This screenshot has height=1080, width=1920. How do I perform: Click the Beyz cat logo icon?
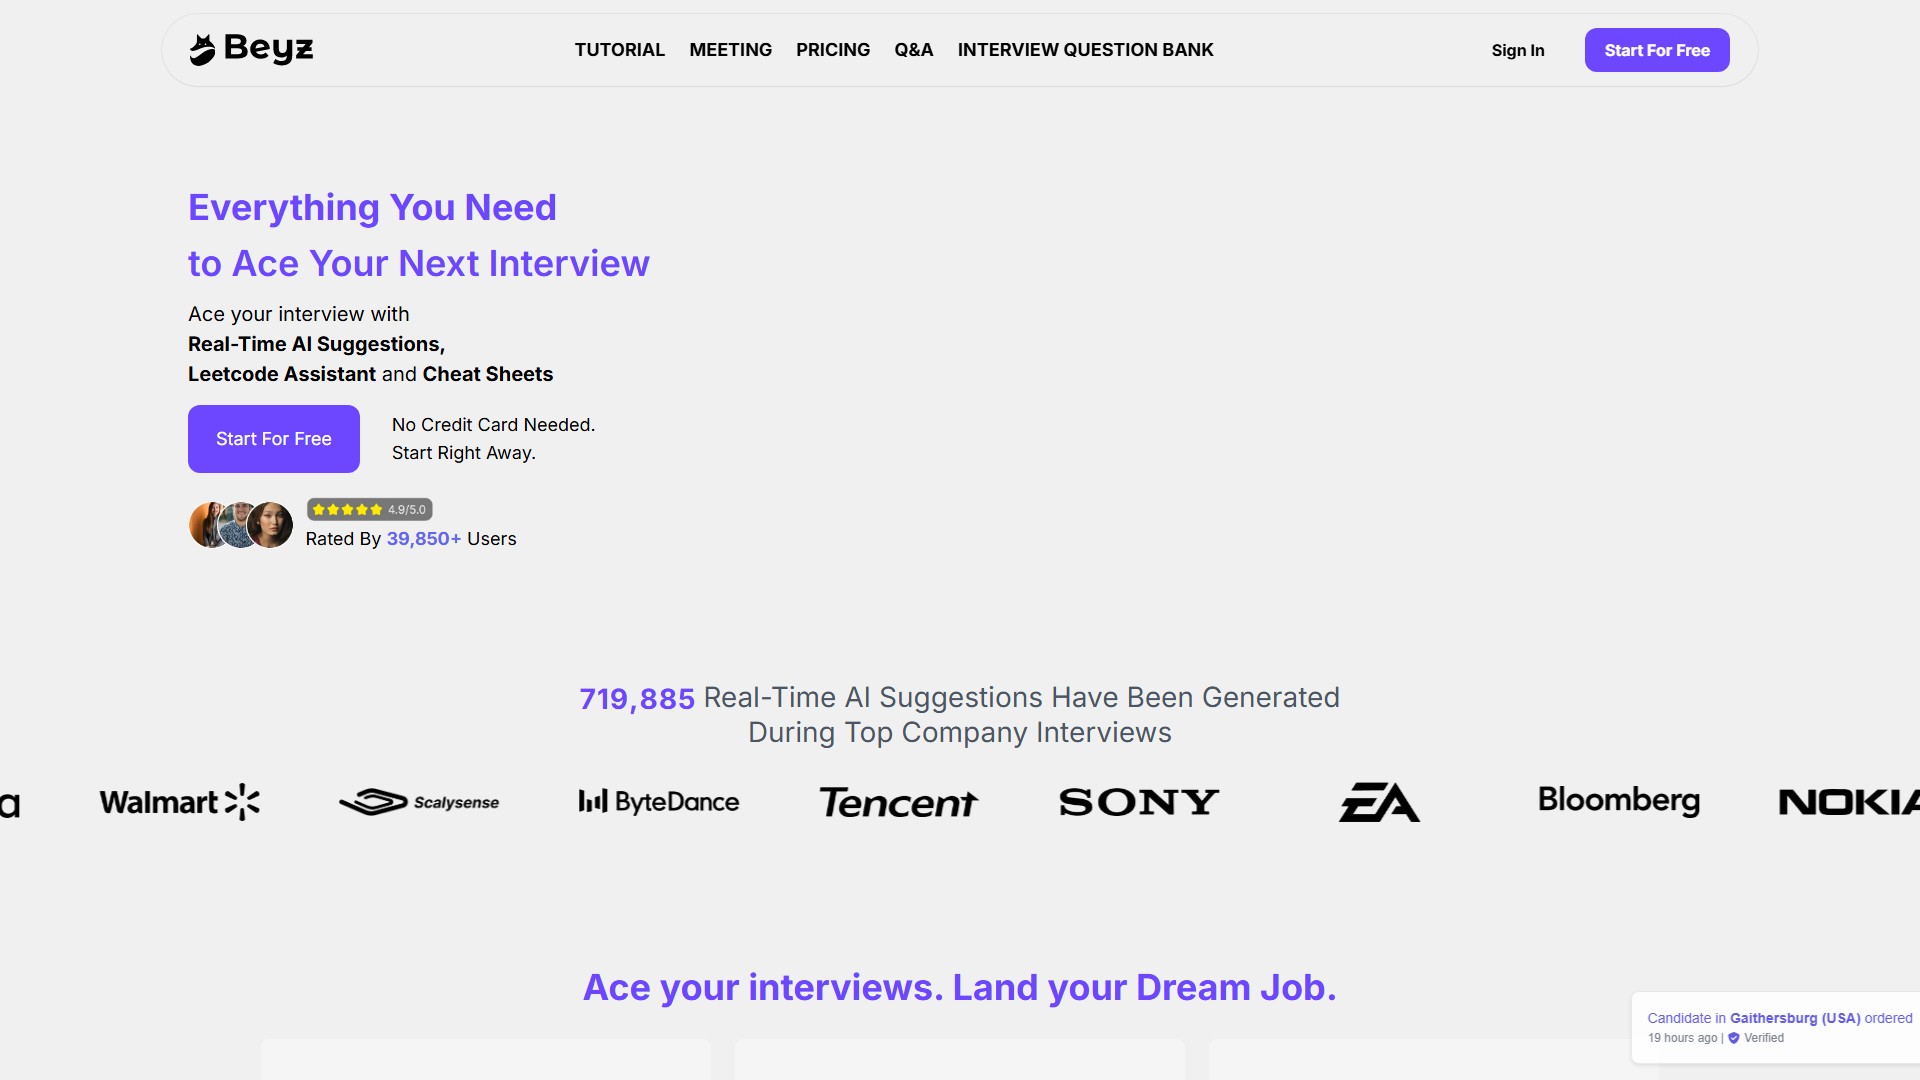click(x=202, y=50)
